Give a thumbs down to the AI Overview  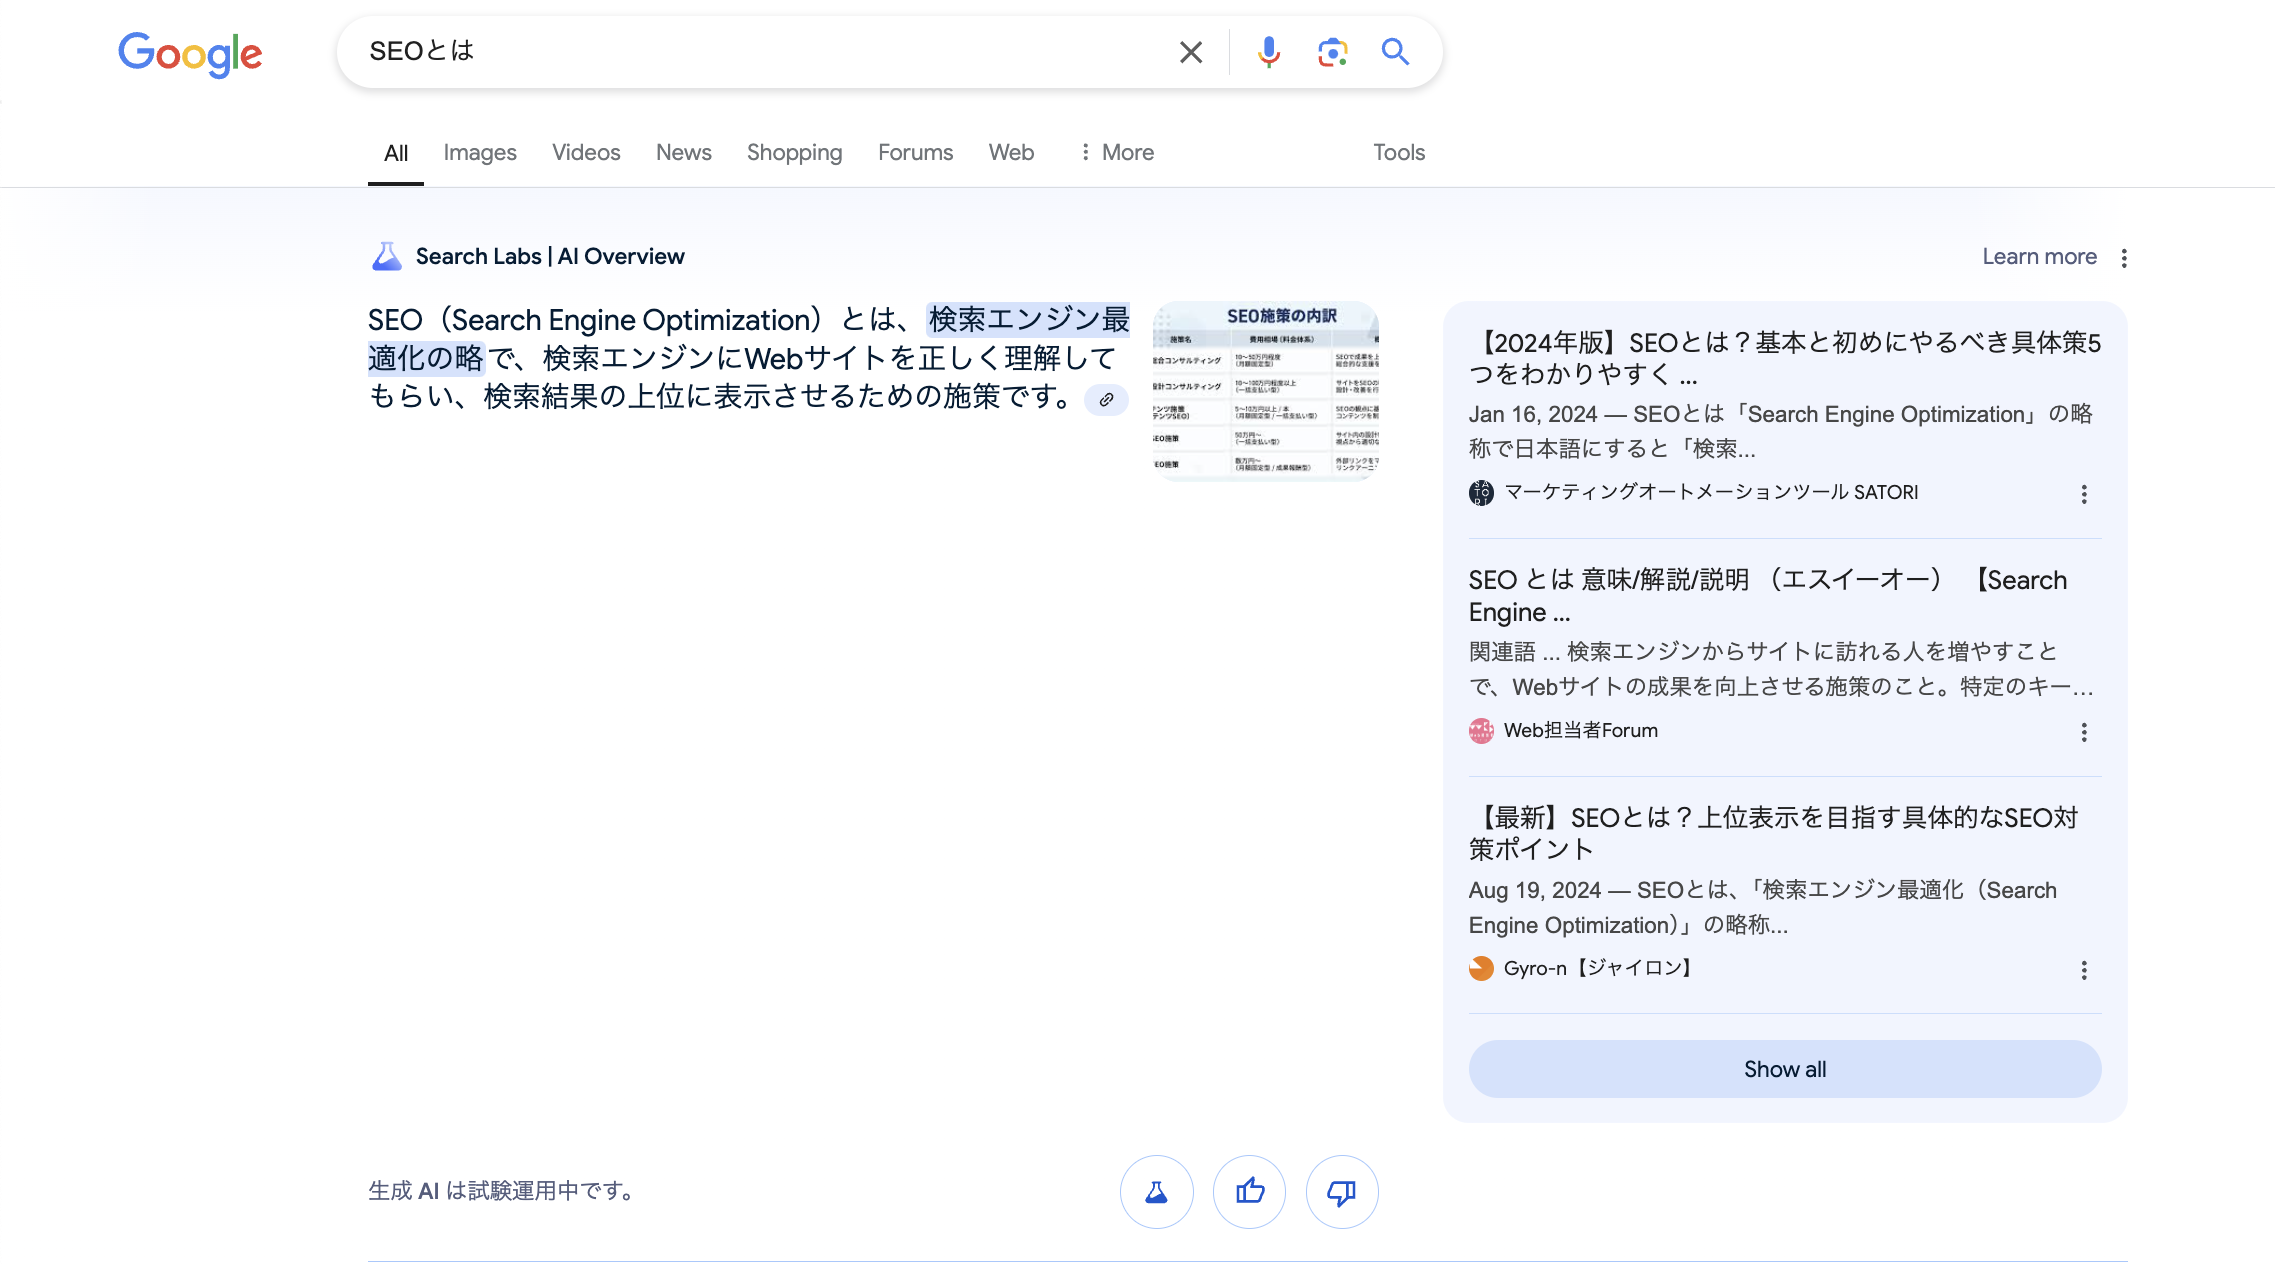(x=1341, y=1192)
